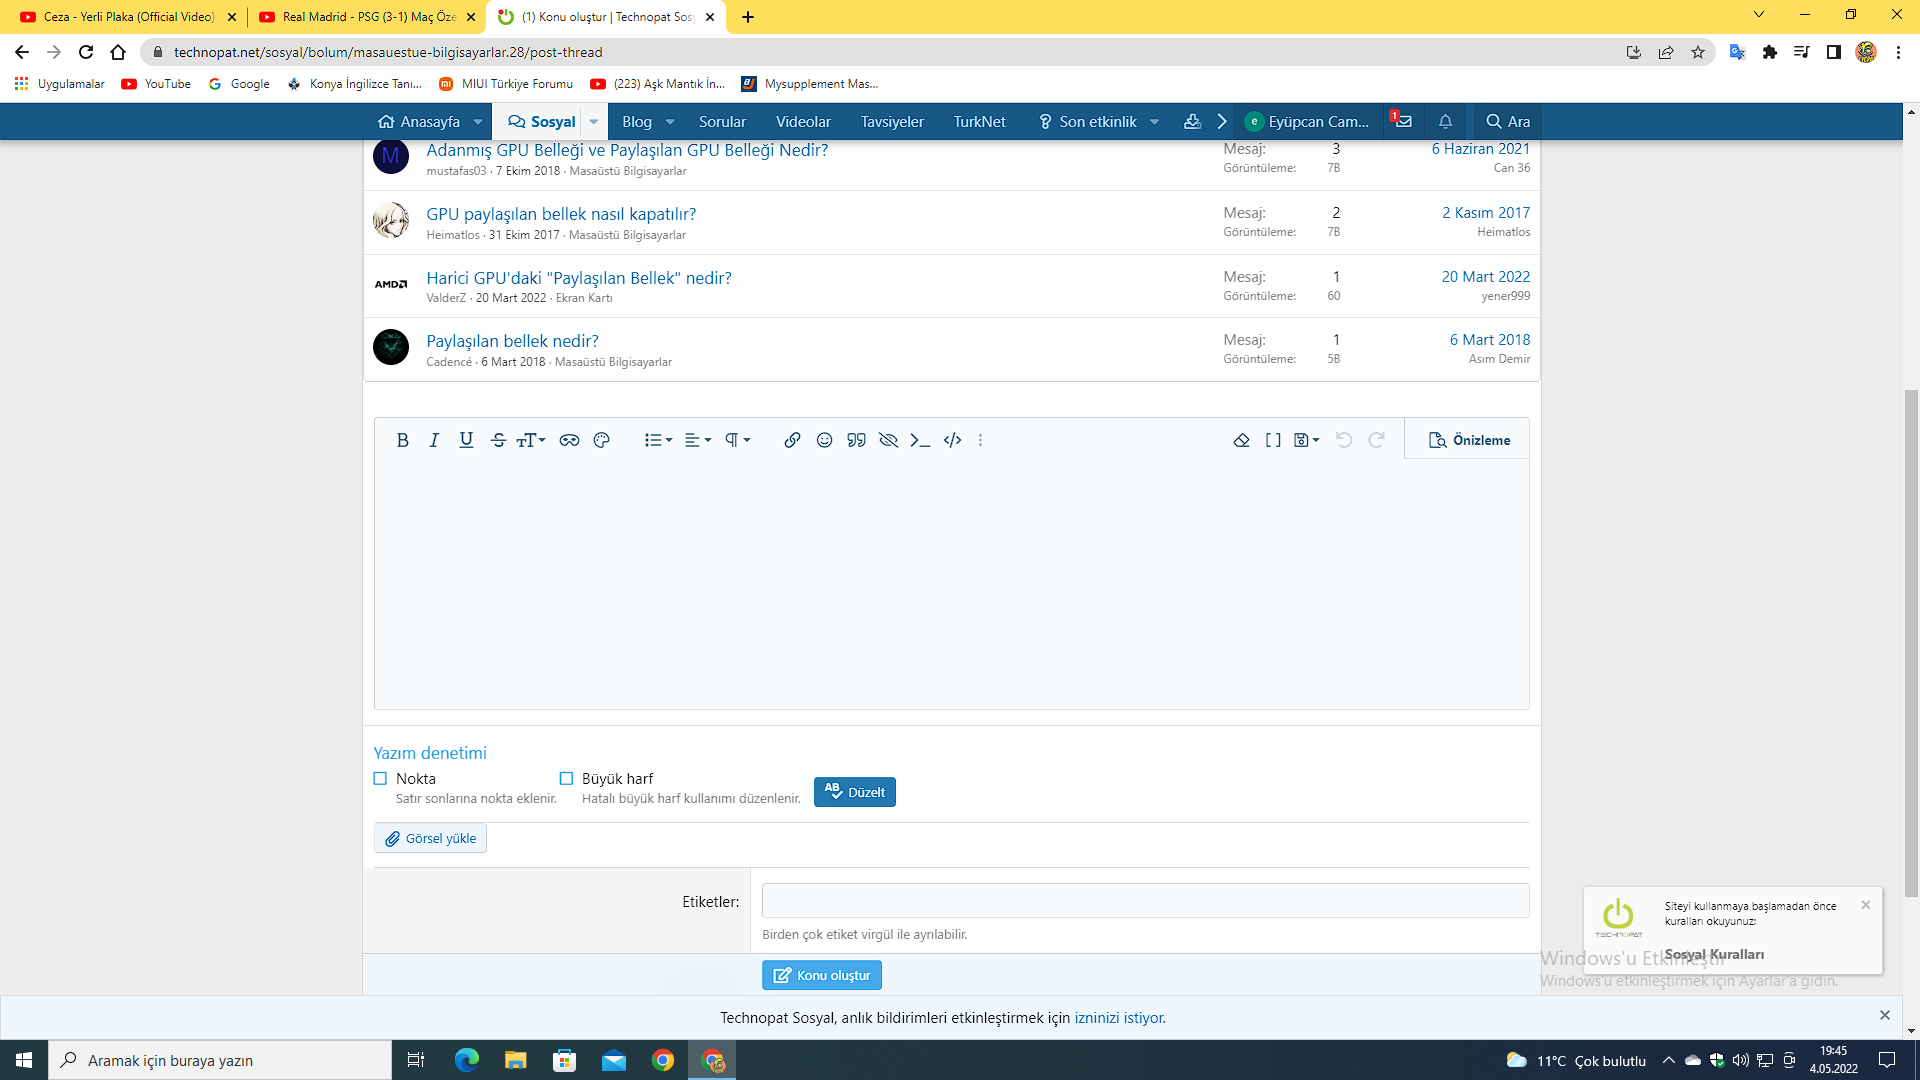Click the spoiler hidden-eye icon
Viewport: 1920px width, 1080px height.
(x=888, y=440)
